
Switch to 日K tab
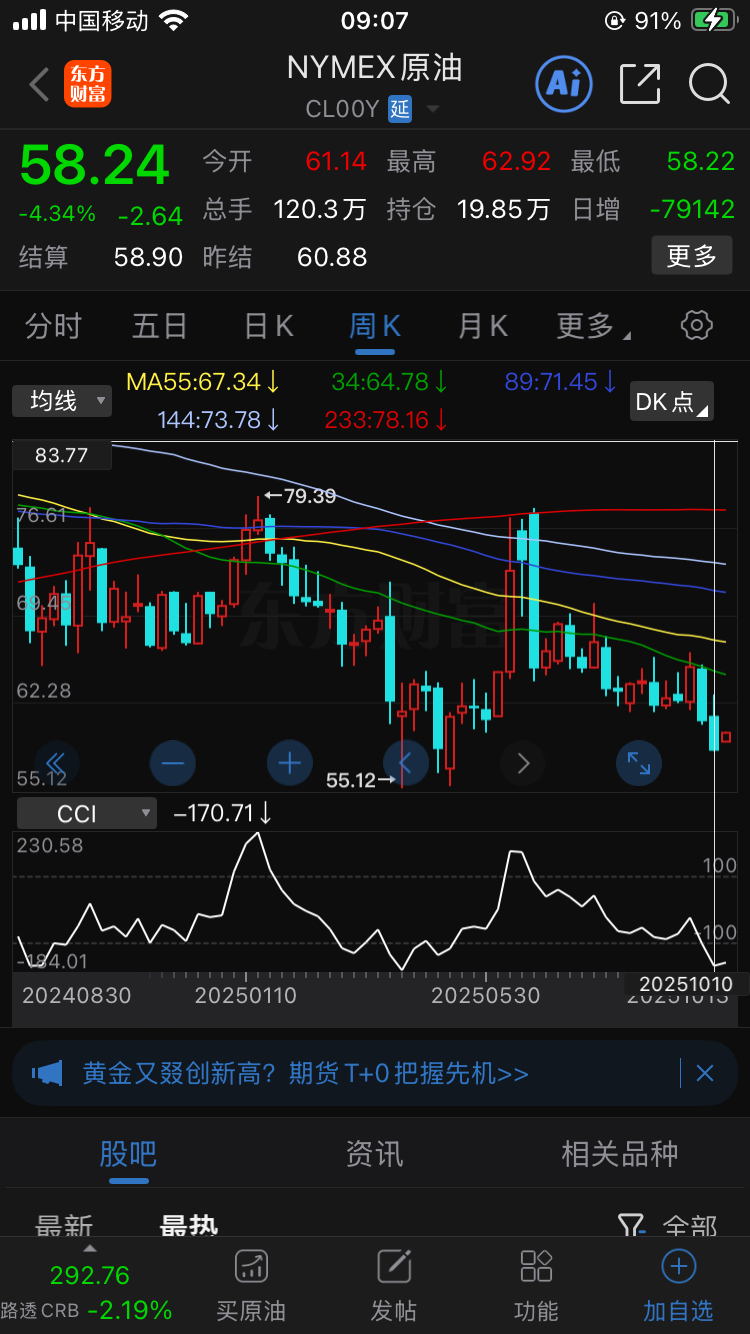click(268, 326)
